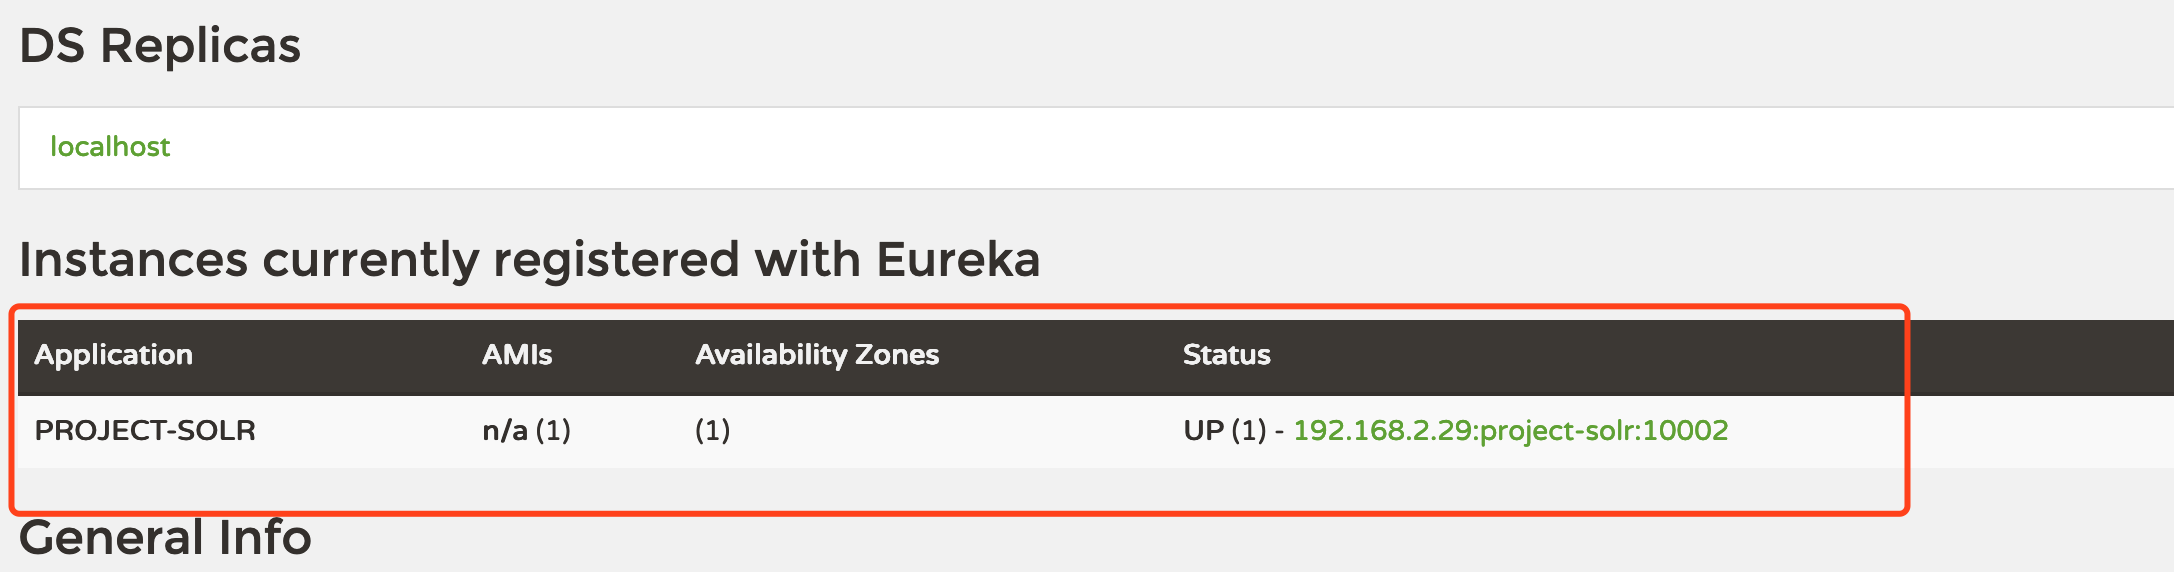The width and height of the screenshot is (2174, 572).
Task: Click the n/a (1) AMIs cell
Action: (526, 431)
